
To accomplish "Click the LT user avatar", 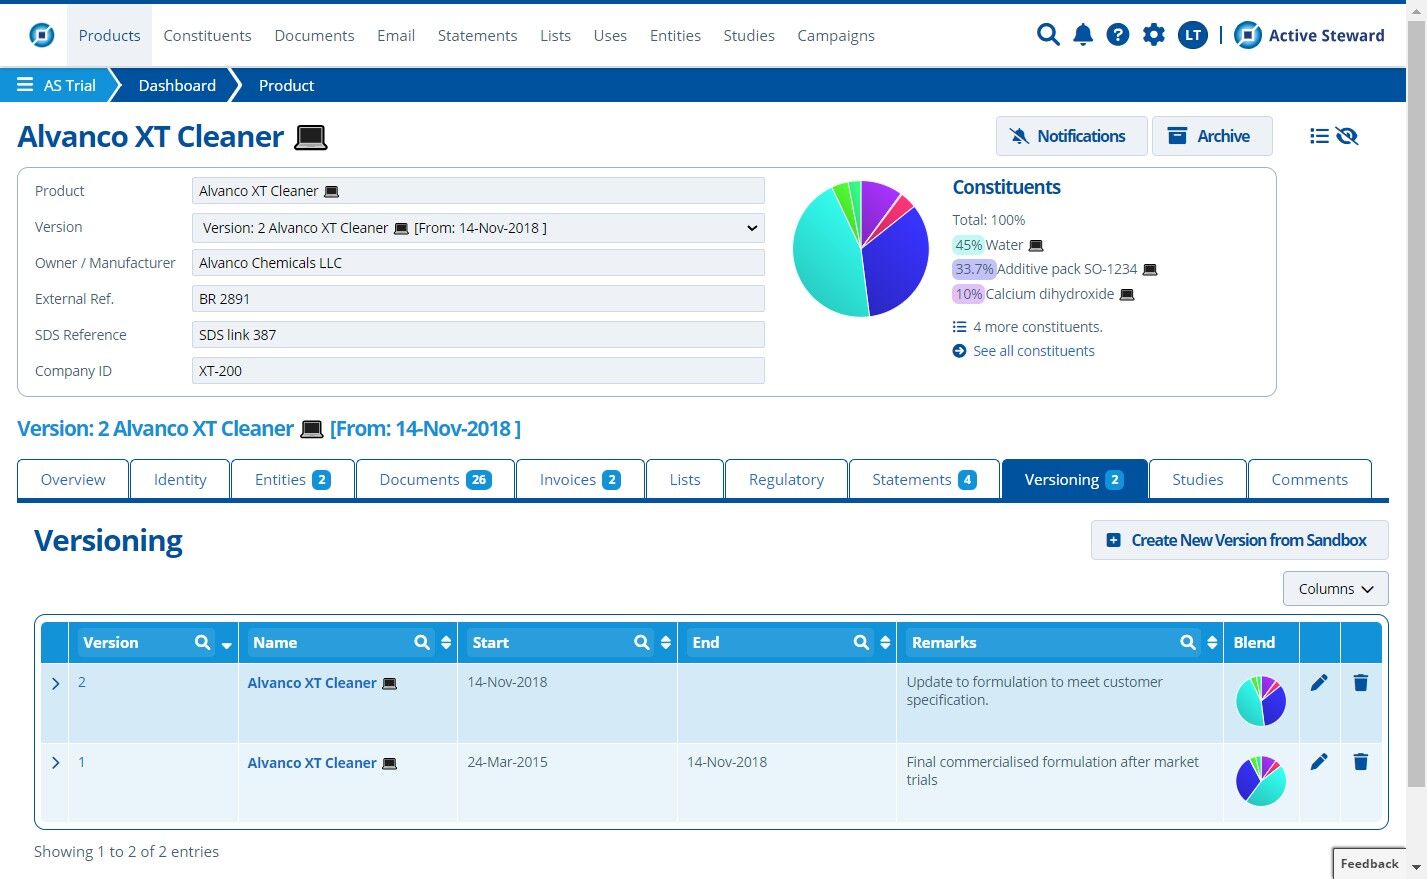I will pyautogui.click(x=1192, y=35).
